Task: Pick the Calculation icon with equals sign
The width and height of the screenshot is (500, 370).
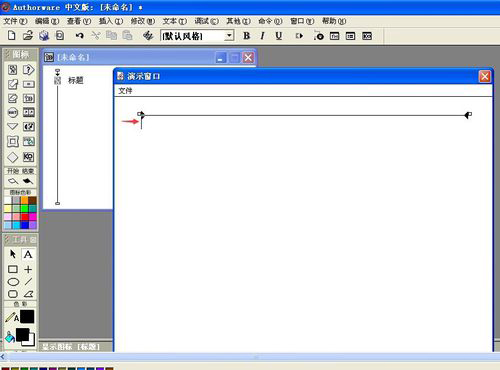Action: point(29,84)
